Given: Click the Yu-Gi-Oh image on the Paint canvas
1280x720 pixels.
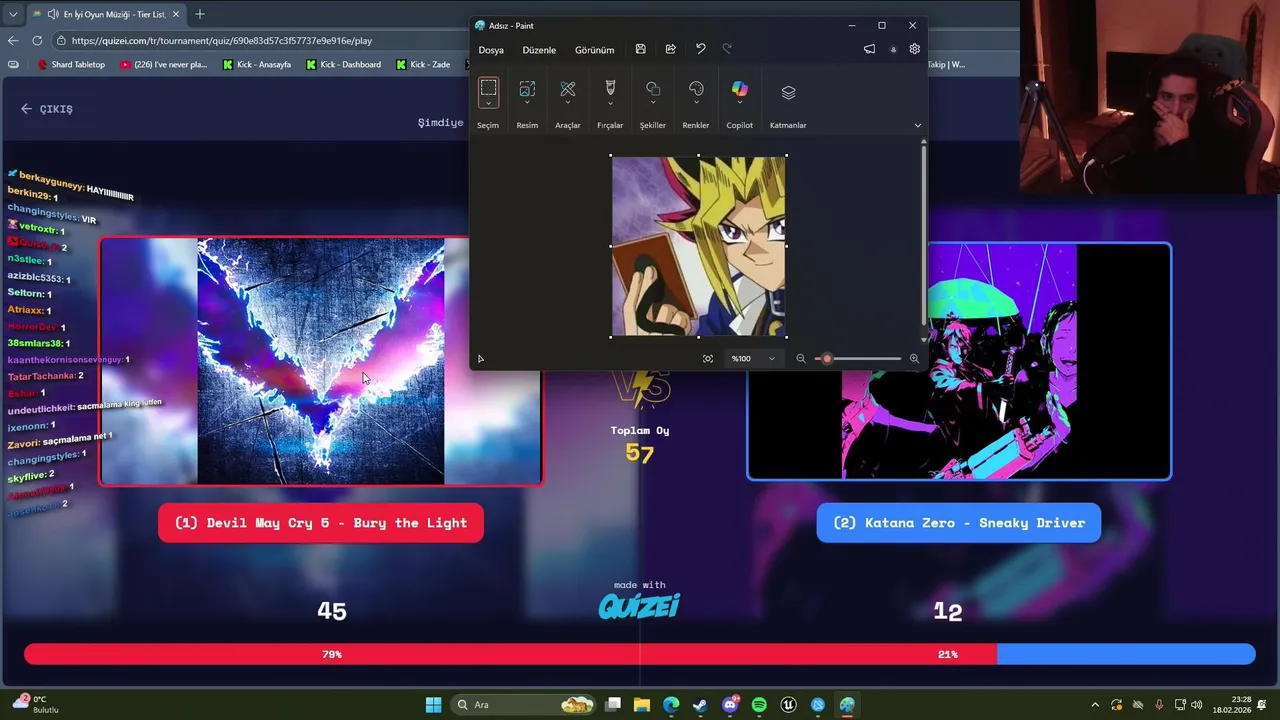Looking at the screenshot, I should (x=699, y=246).
